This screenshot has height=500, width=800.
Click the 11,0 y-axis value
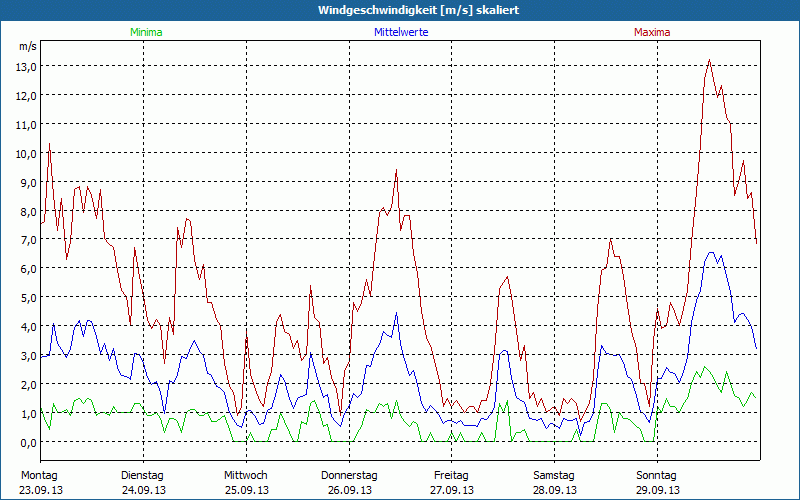point(28,124)
